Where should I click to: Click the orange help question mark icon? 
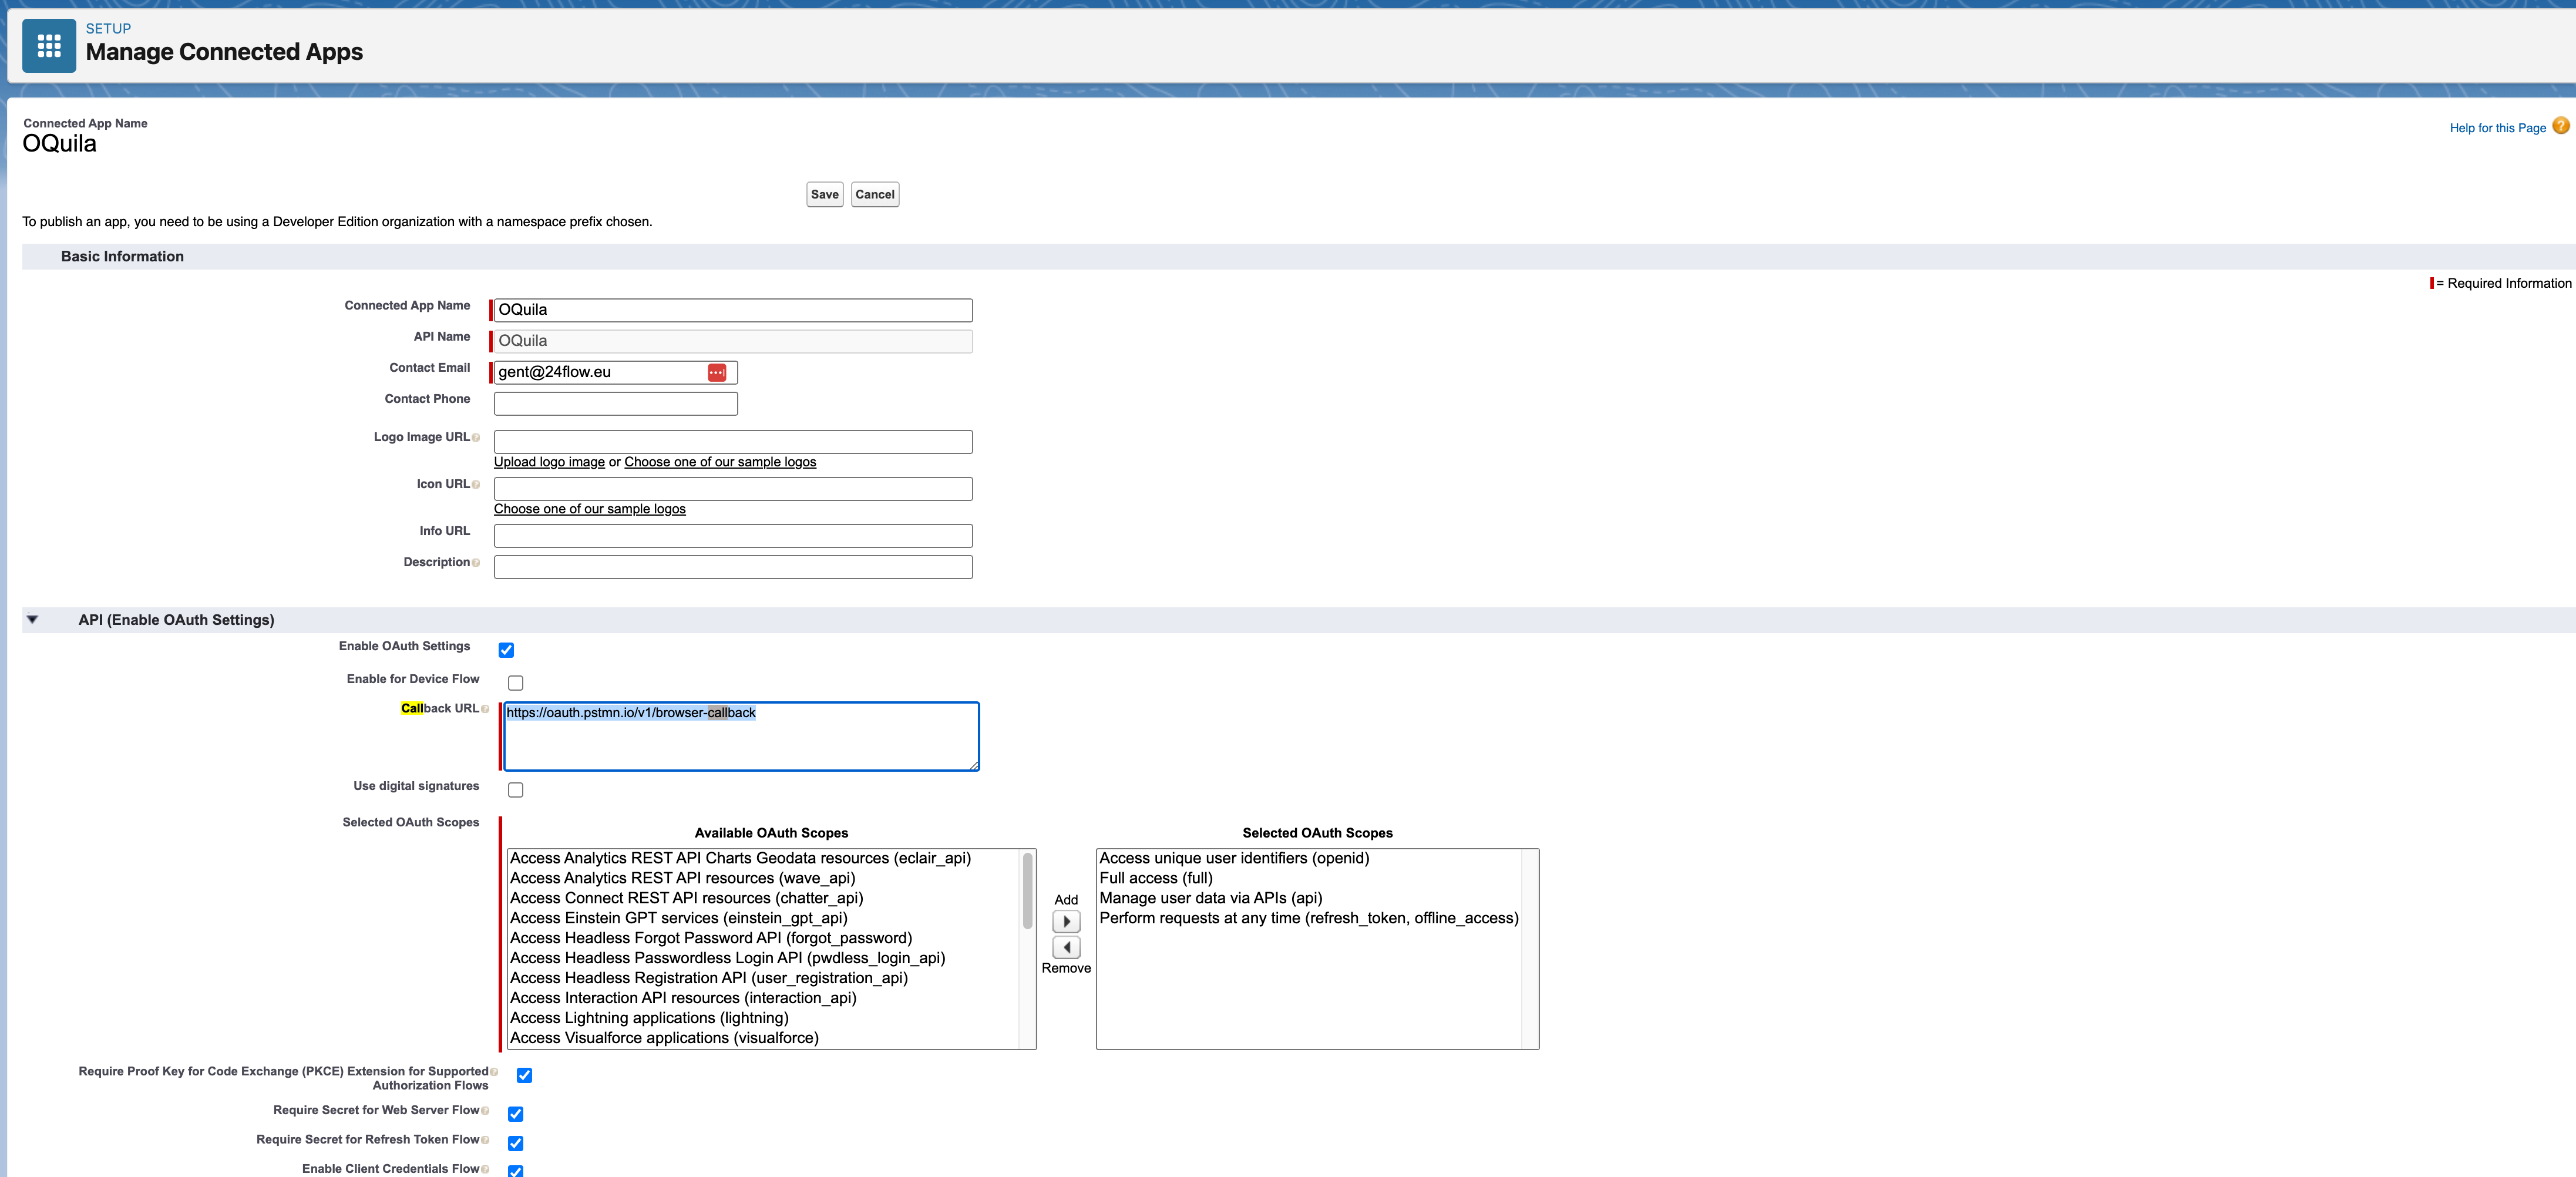2560,126
